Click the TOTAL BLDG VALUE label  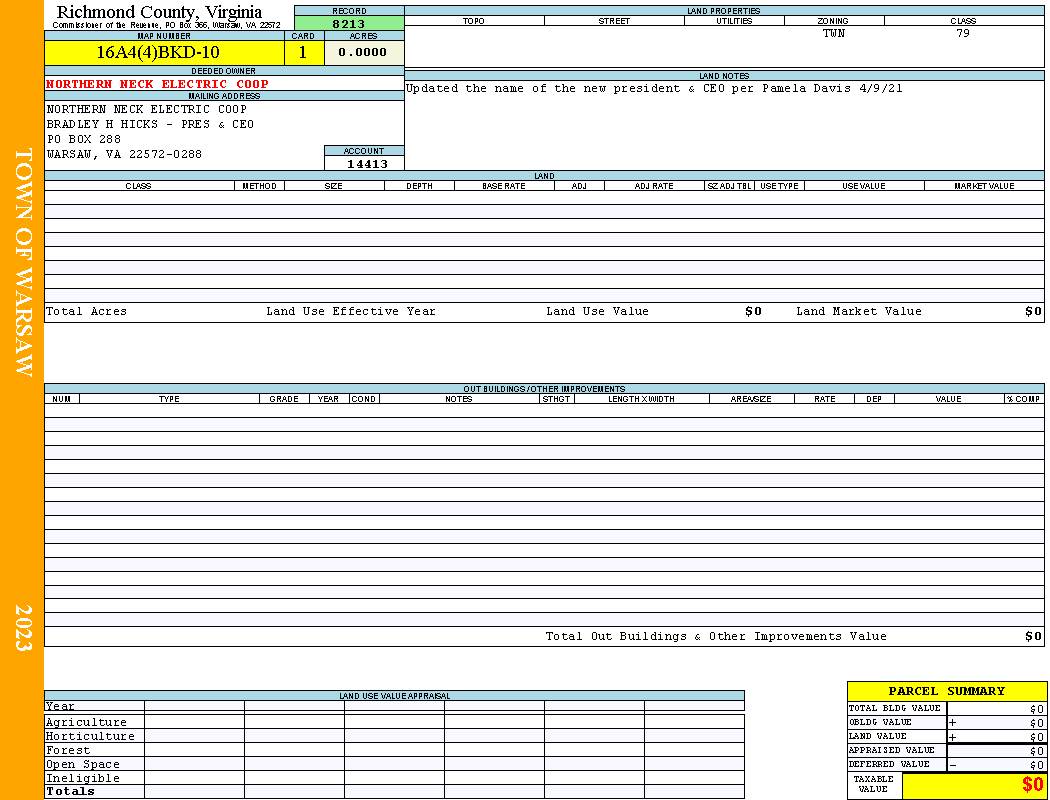895,708
